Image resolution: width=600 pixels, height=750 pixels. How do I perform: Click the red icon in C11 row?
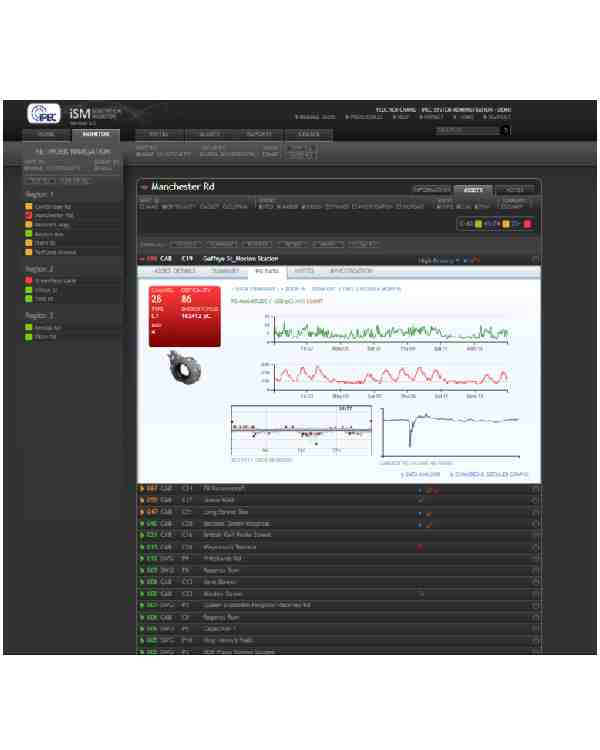pos(436,490)
